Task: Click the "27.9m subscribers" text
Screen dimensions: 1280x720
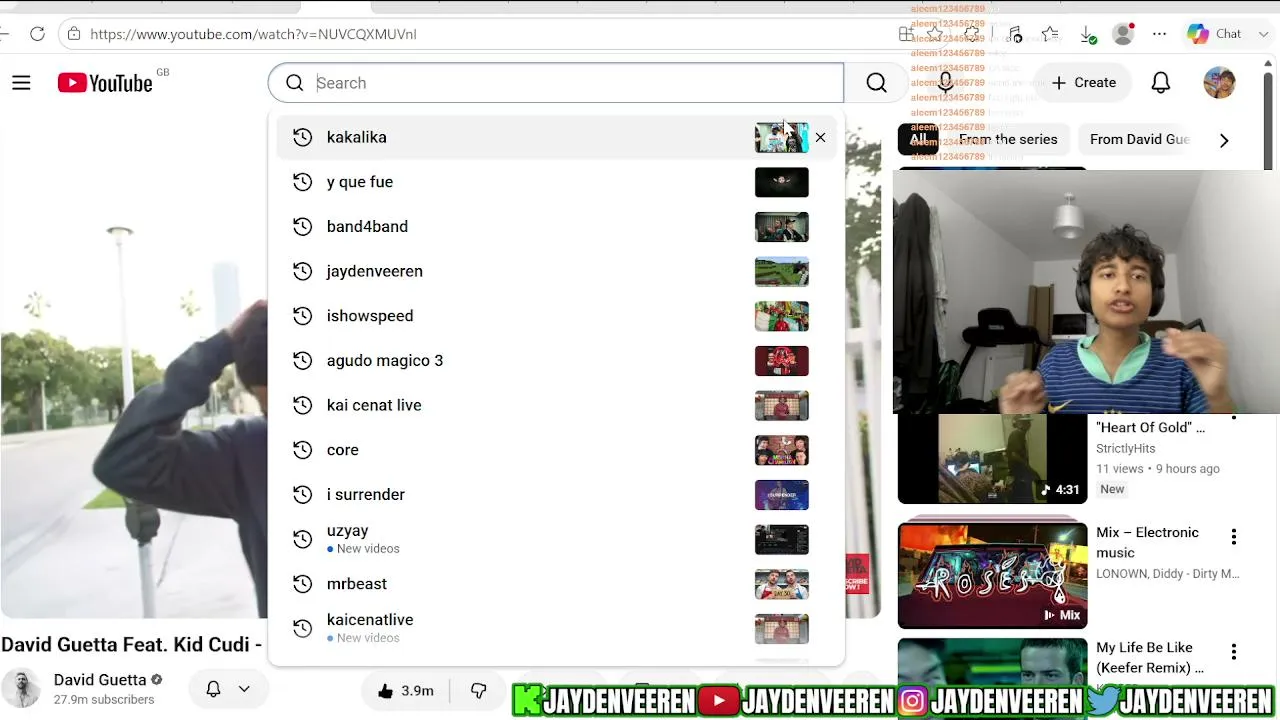Action: point(104,700)
